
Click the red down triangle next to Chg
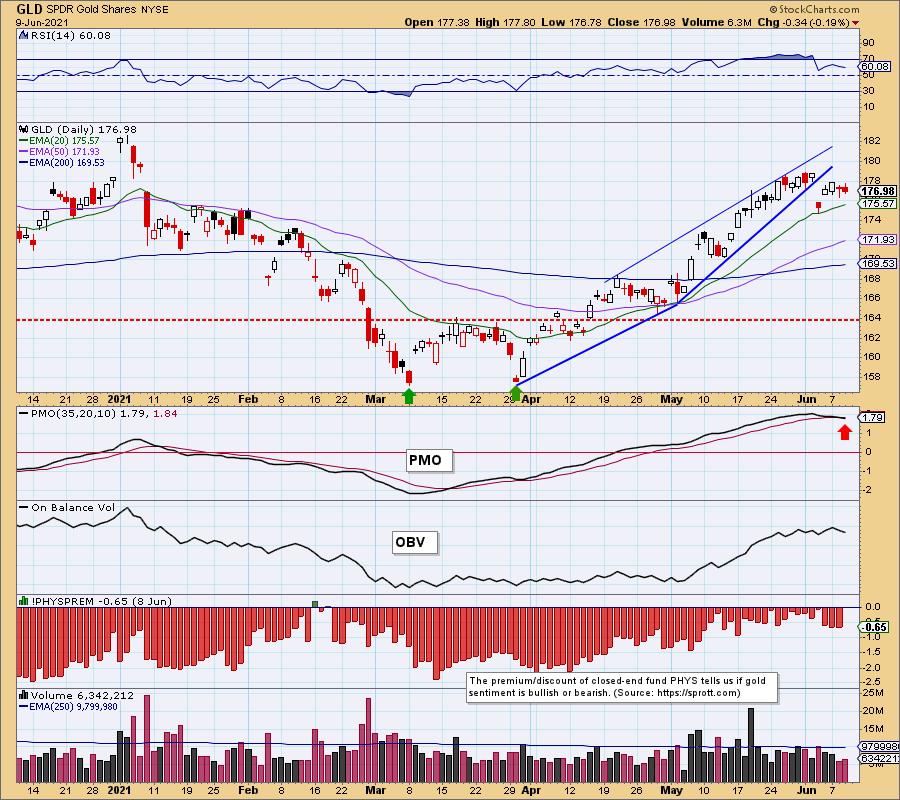click(855, 23)
